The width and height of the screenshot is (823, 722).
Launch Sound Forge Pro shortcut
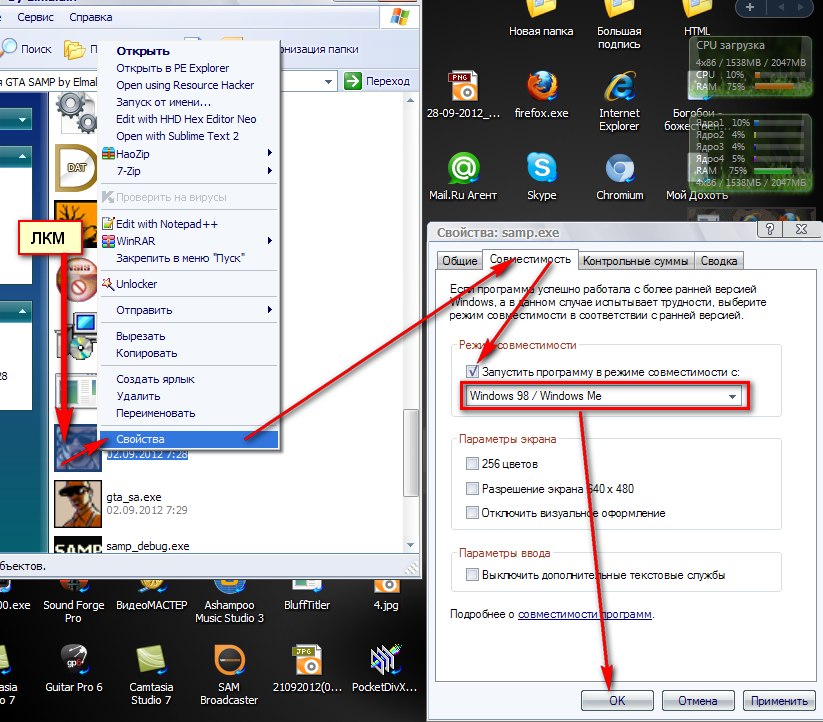click(x=73, y=587)
